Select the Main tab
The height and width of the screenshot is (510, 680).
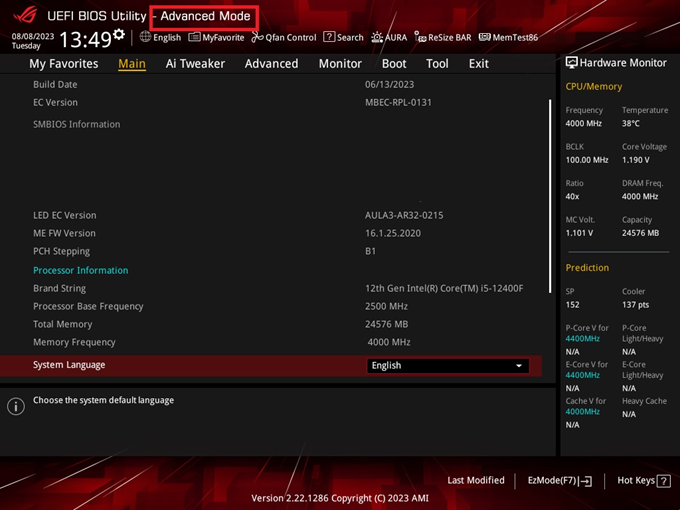pyautogui.click(x=132, y=64)
